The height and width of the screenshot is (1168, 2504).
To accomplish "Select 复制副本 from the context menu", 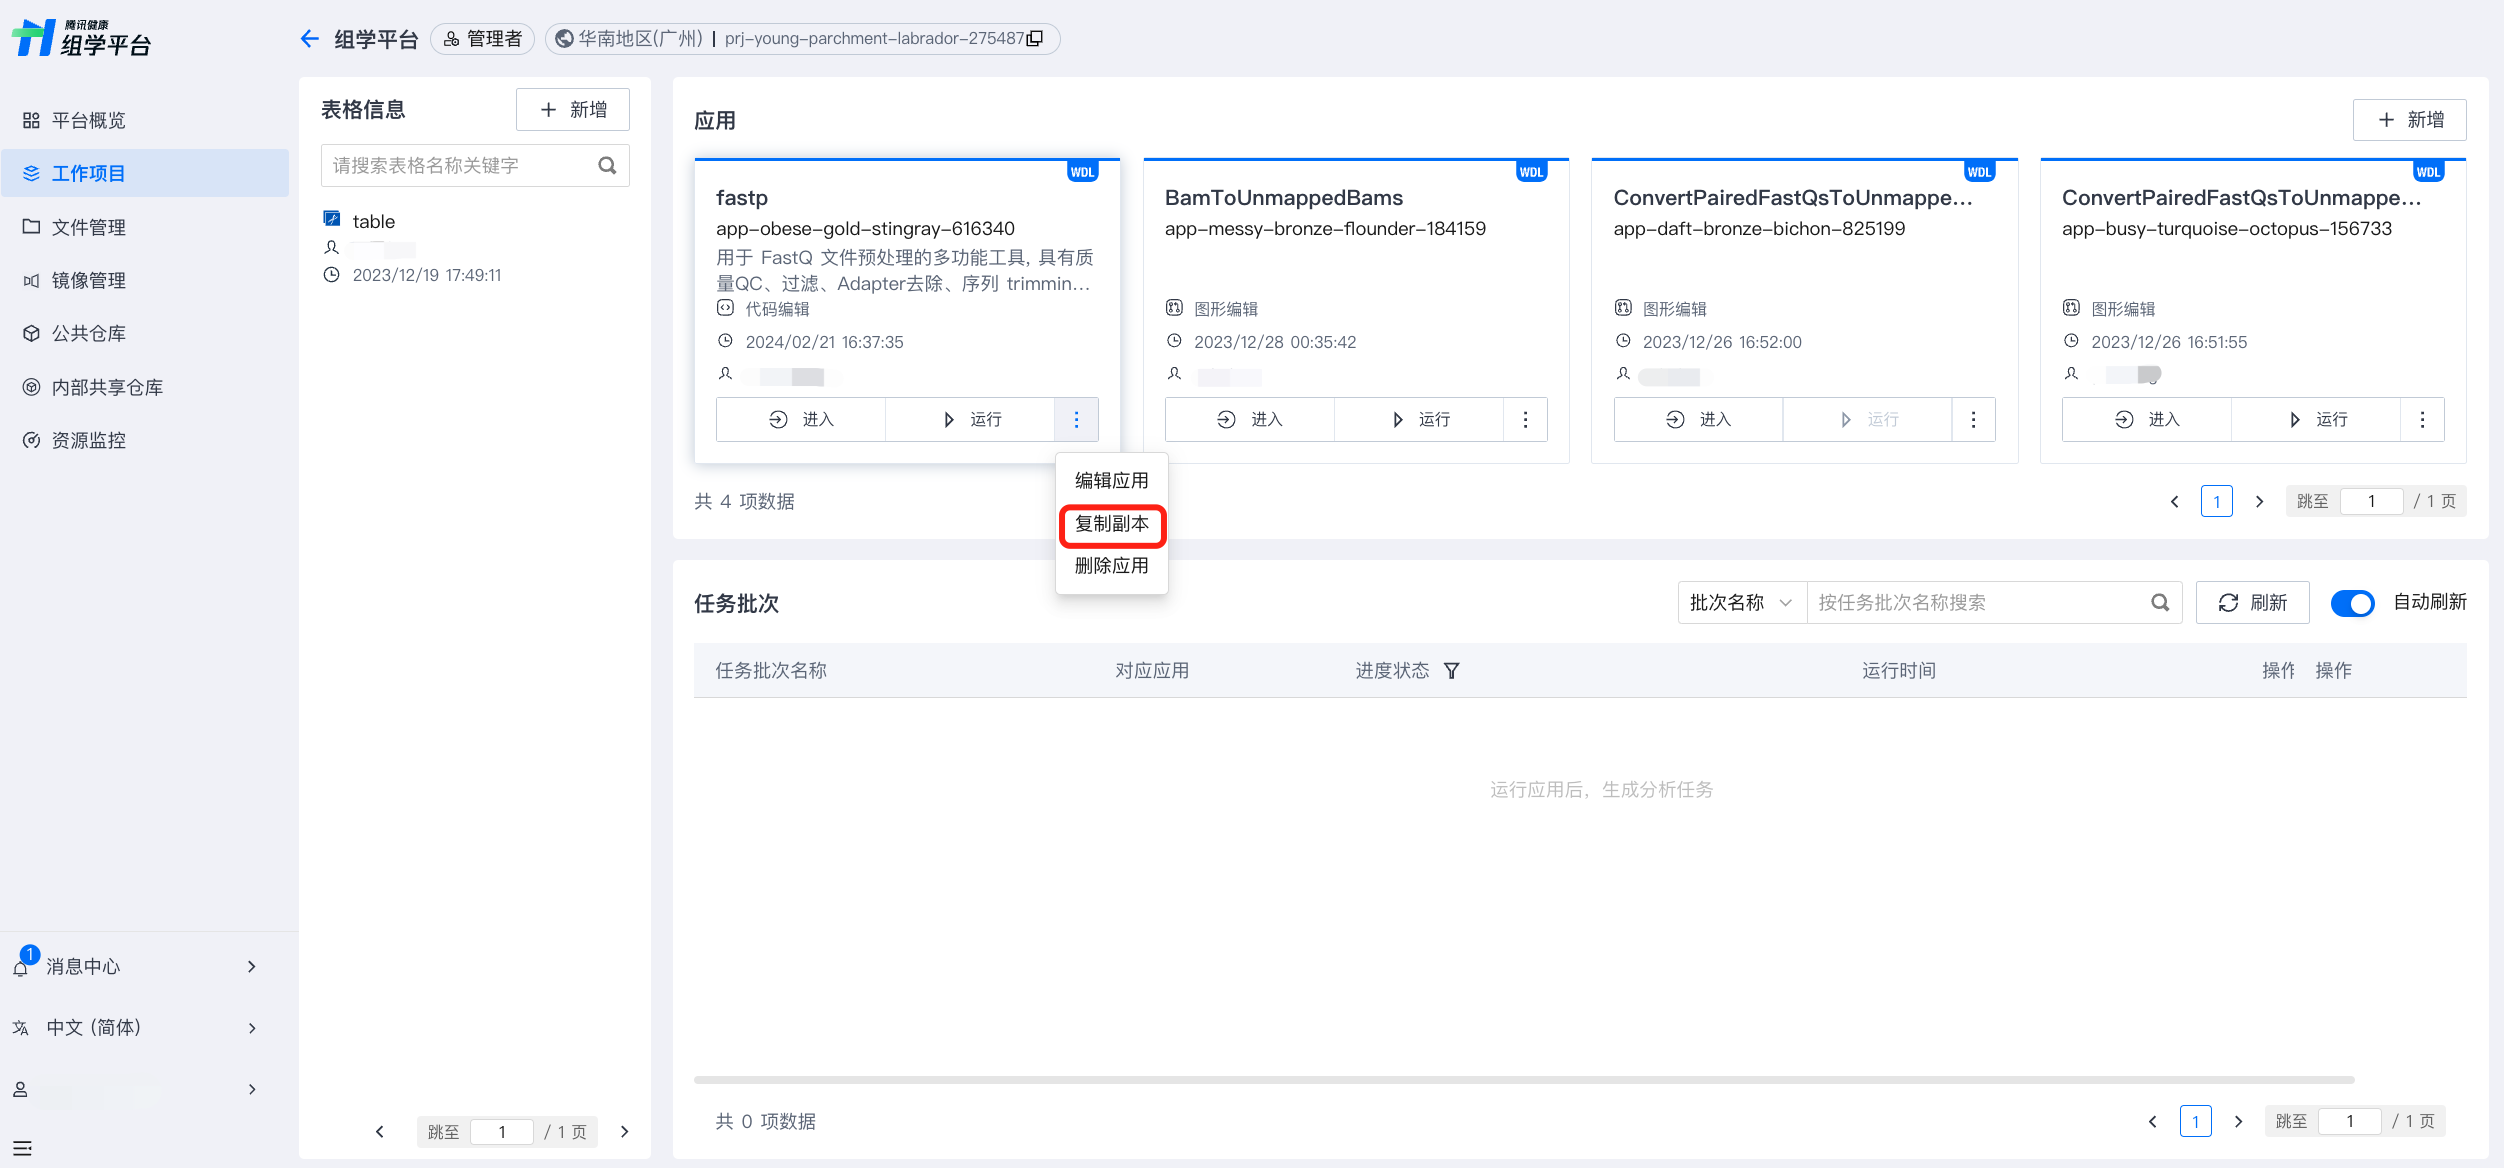I will 1111,524.
